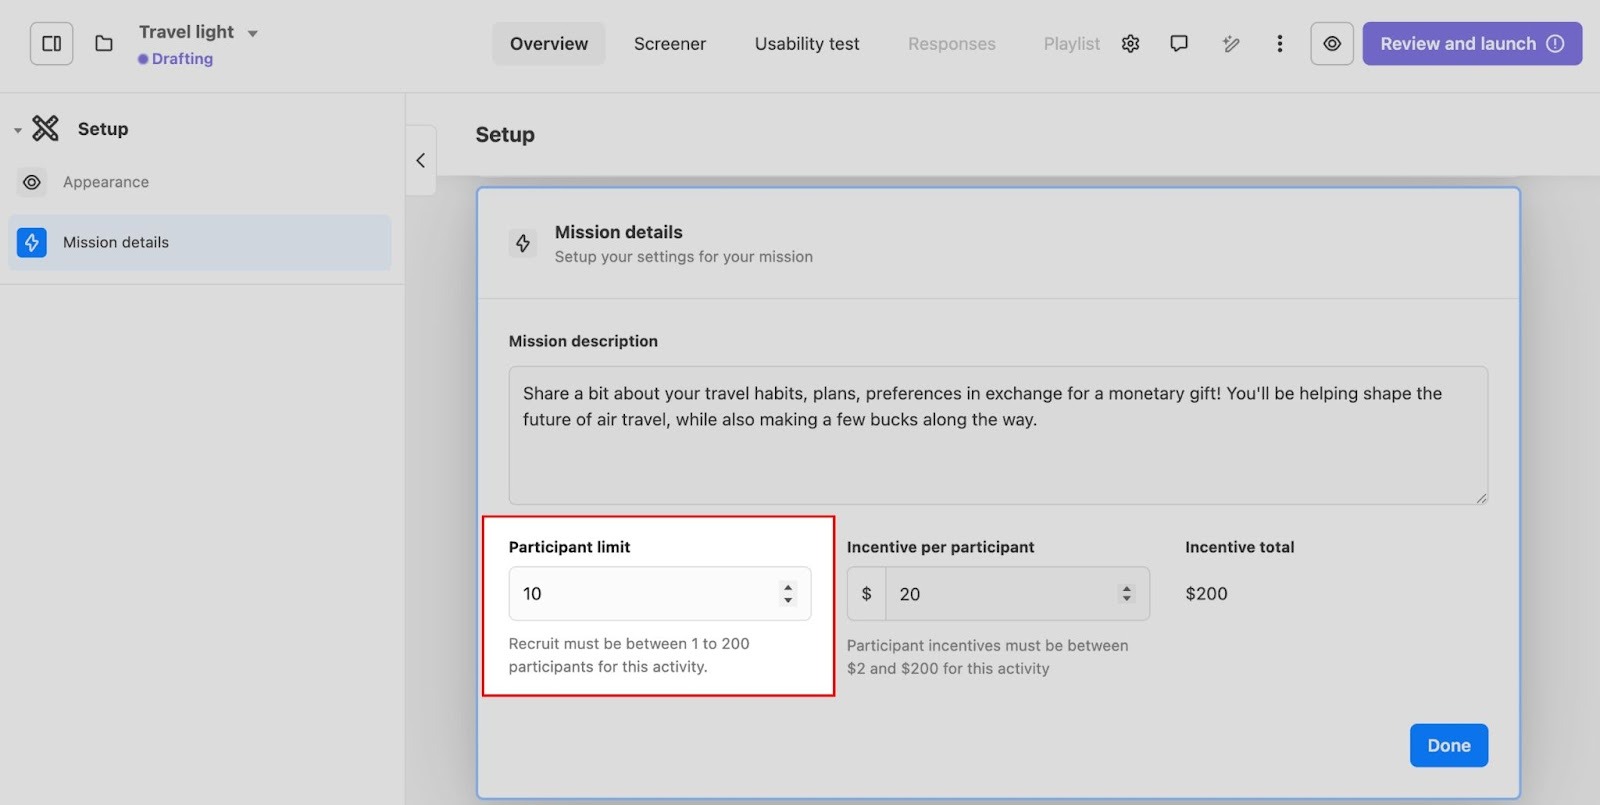Click the Mission details lightning icon in the sidebar

[32, 242]
